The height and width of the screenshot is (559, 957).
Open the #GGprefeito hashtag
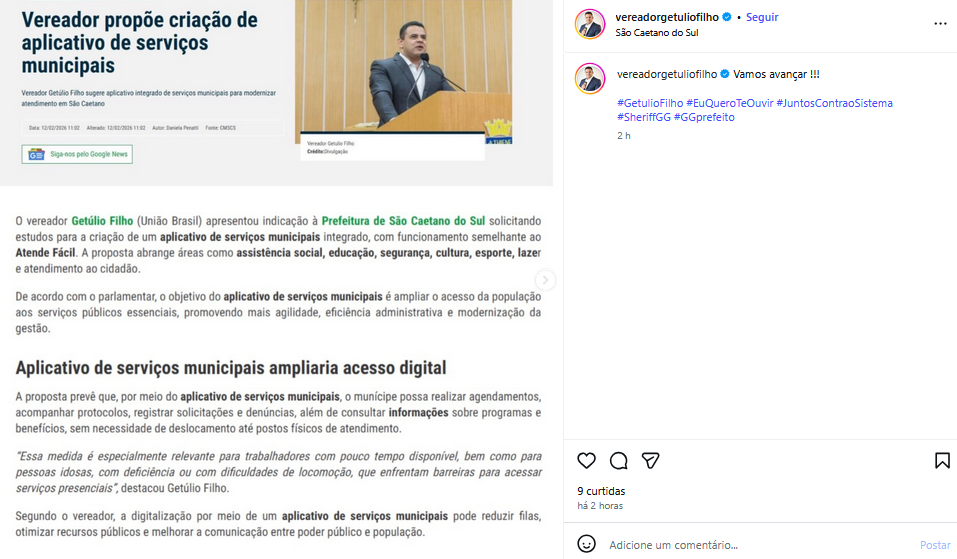pyautogui.click(x=704, y=117)
